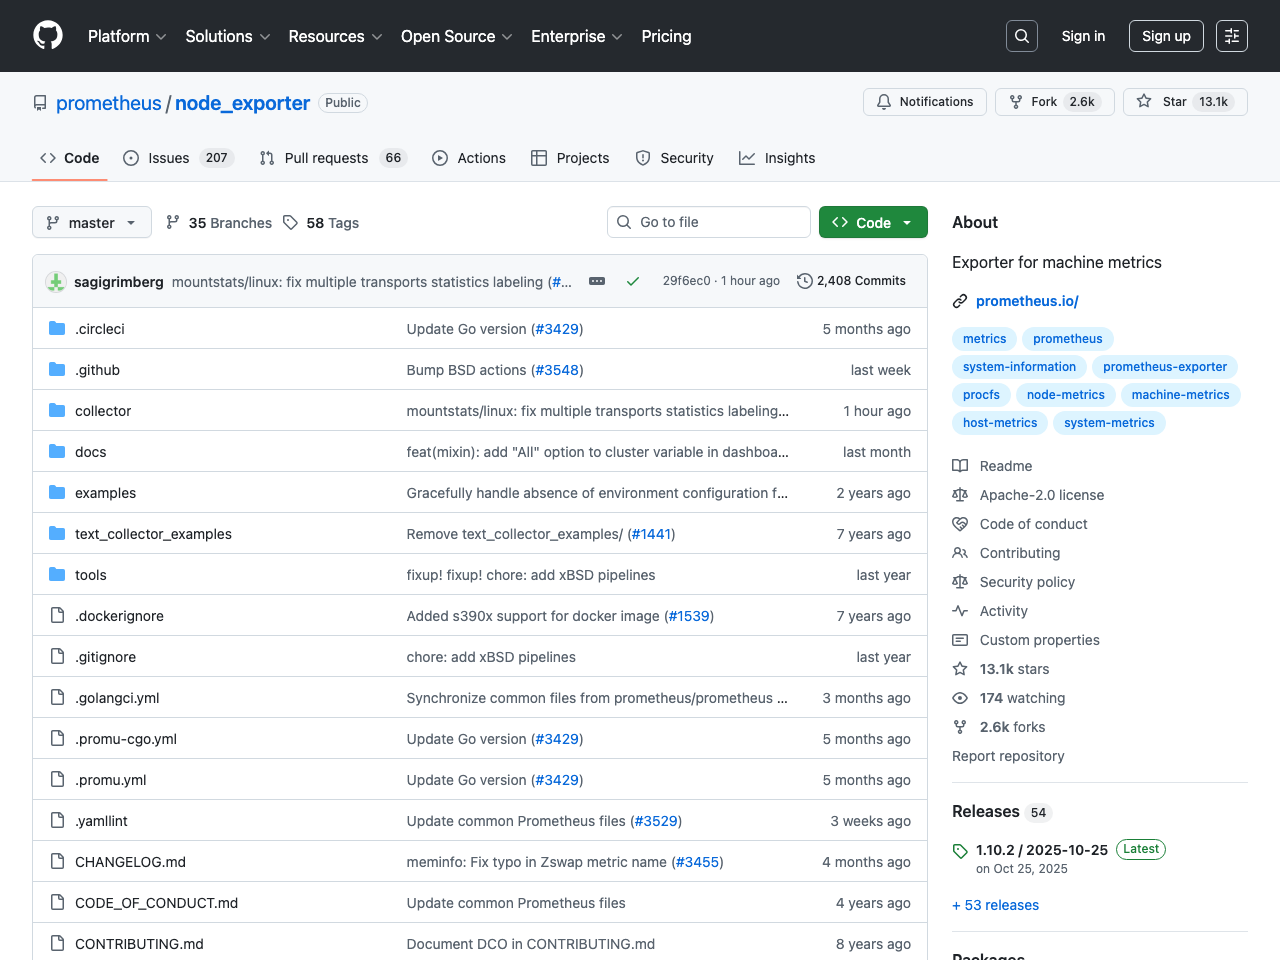Image resolution: width=1280 pixels, height=960 pixels.
Task: Click the Sign up button
Action: point(1166,35)
